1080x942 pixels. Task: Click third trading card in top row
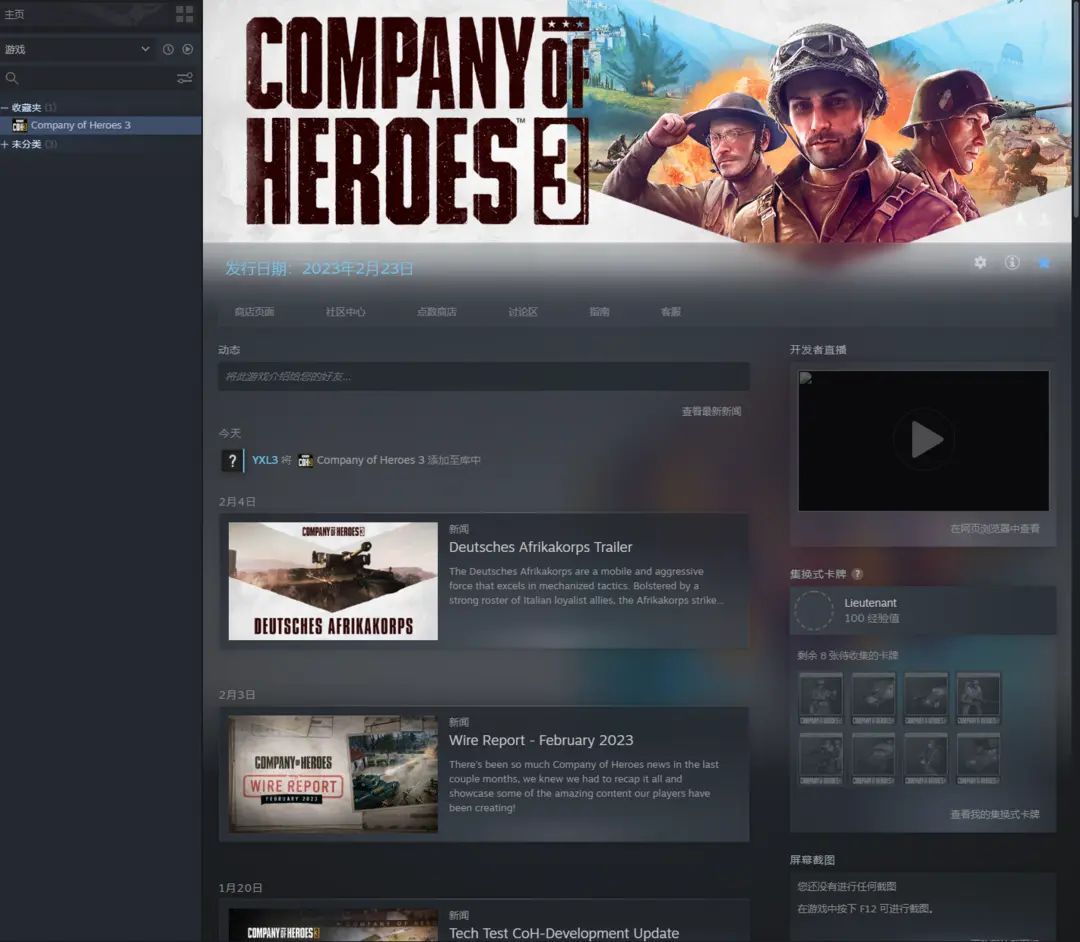coord(926,698)
